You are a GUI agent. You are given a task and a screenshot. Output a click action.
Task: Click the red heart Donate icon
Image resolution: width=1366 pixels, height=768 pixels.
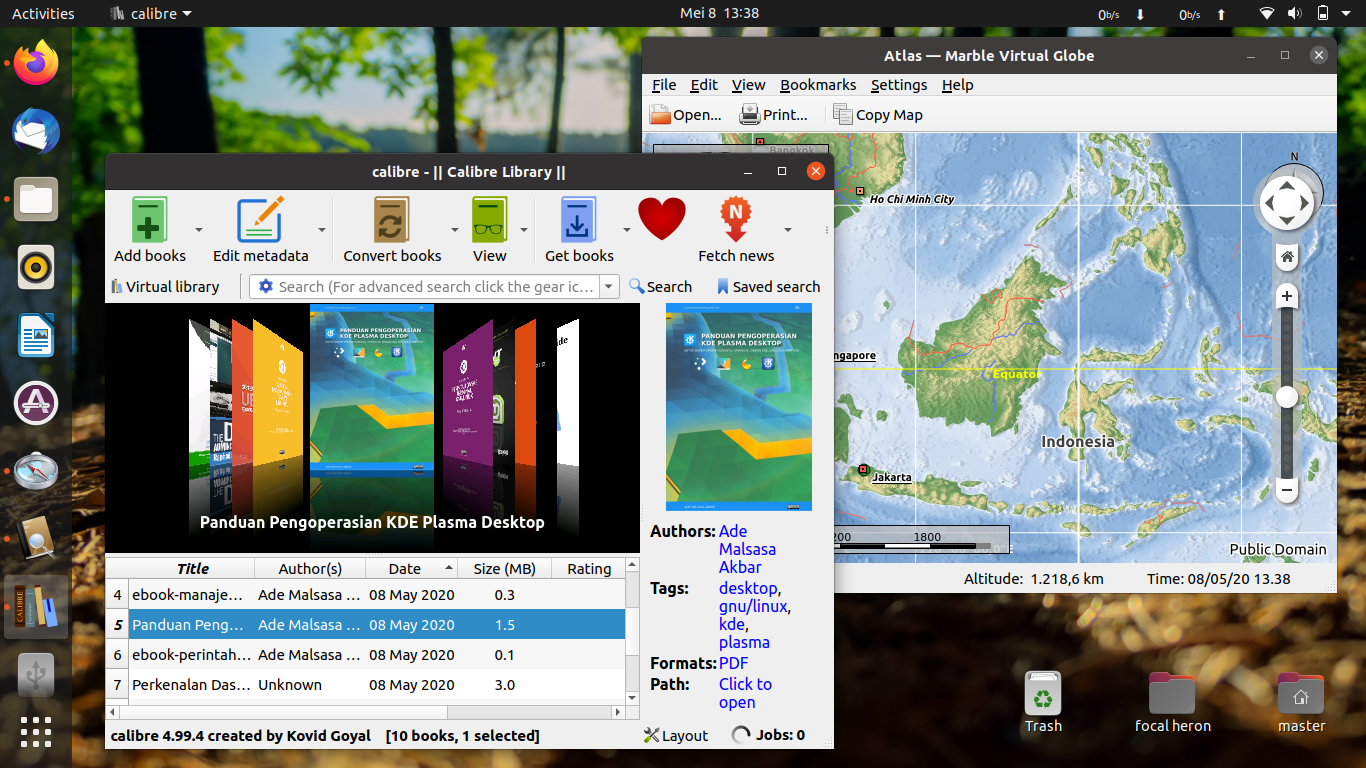[x=662, y=219]
